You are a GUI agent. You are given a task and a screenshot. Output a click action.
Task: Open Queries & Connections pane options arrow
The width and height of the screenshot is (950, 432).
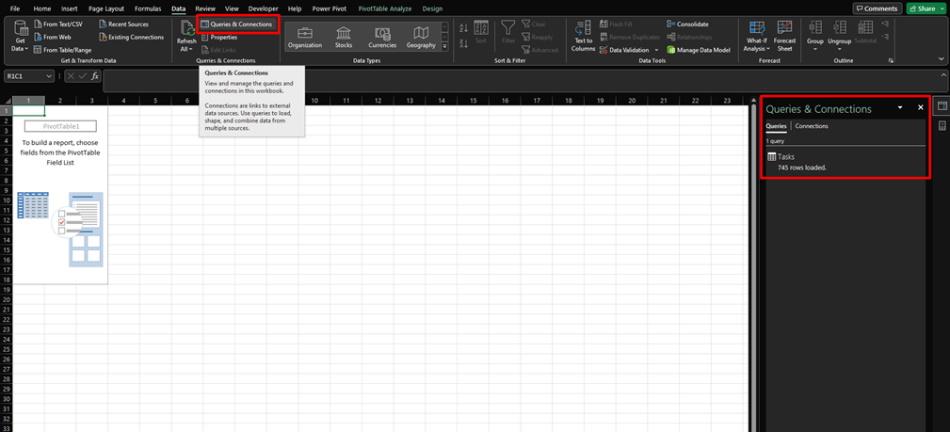coord(900,107)
